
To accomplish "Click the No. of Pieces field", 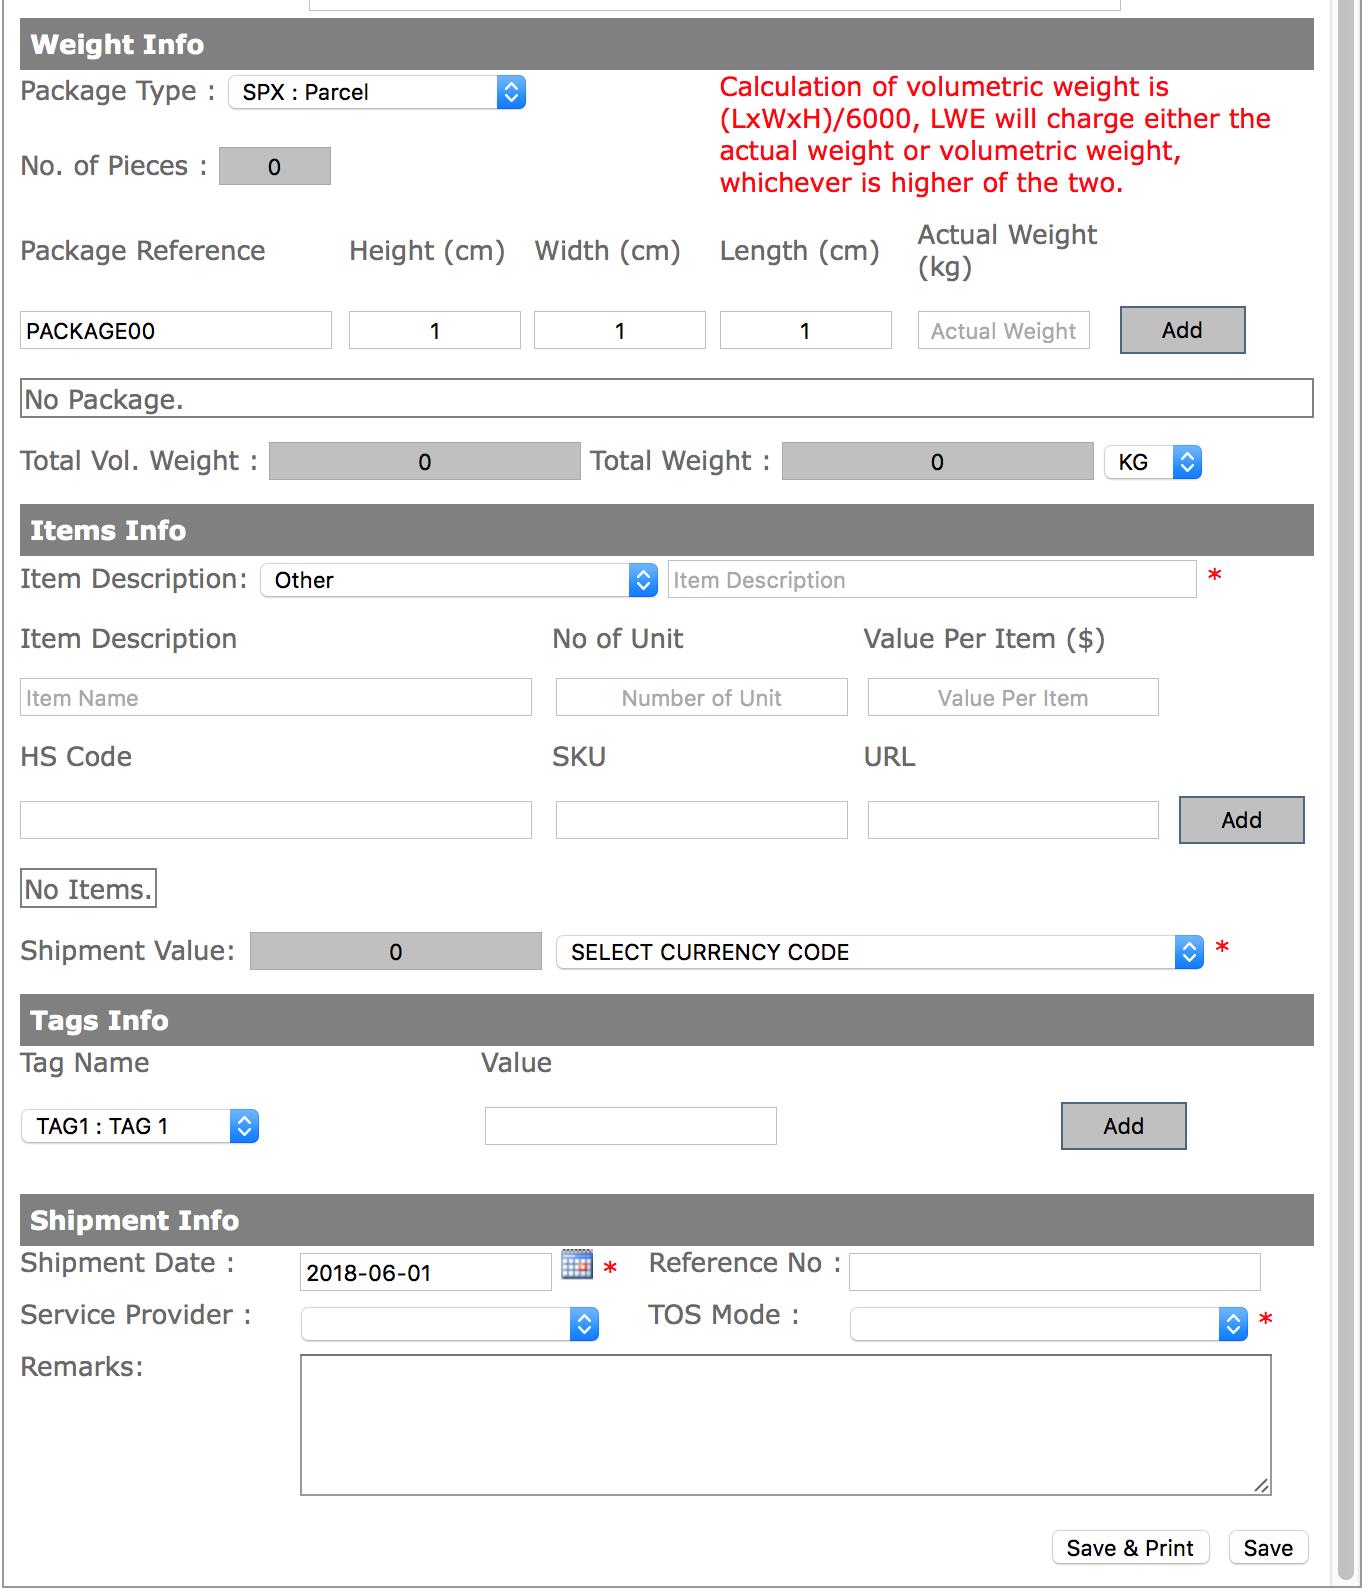I will pyautogui.click(x=275, y=166).
